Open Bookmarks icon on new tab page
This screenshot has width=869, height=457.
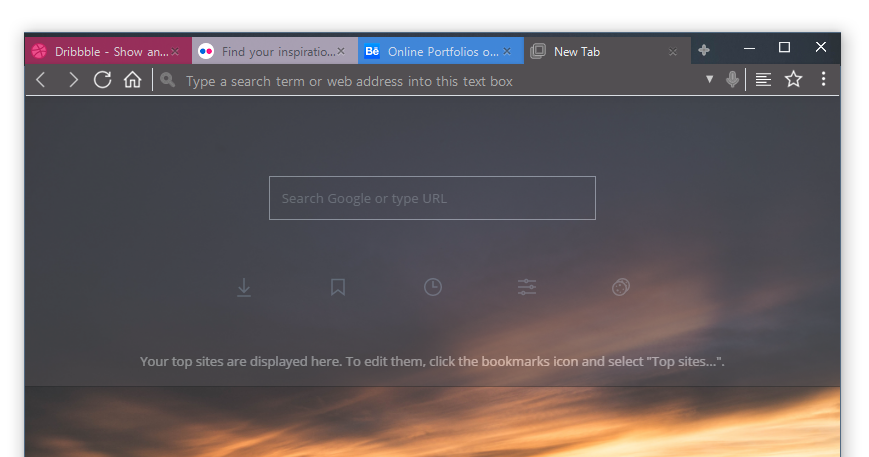338,287
